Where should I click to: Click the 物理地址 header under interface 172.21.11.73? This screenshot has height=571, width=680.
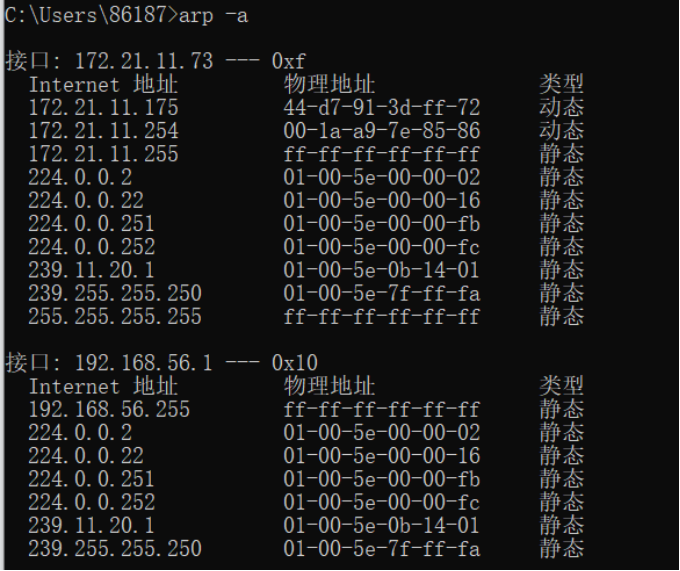[x=329, y=85]
